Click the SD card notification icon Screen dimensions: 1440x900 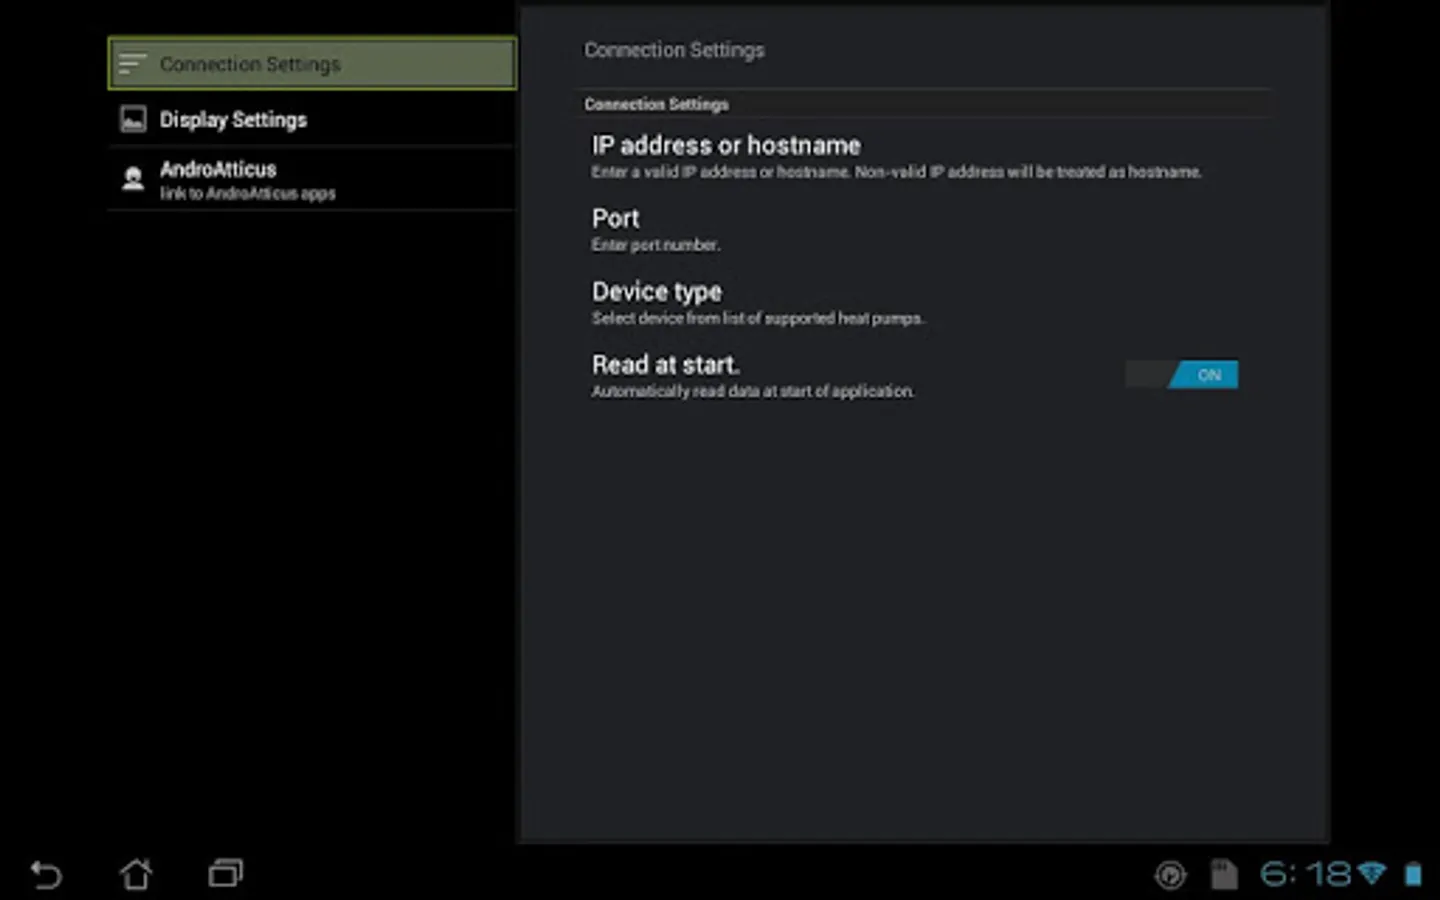(1223, 874)
